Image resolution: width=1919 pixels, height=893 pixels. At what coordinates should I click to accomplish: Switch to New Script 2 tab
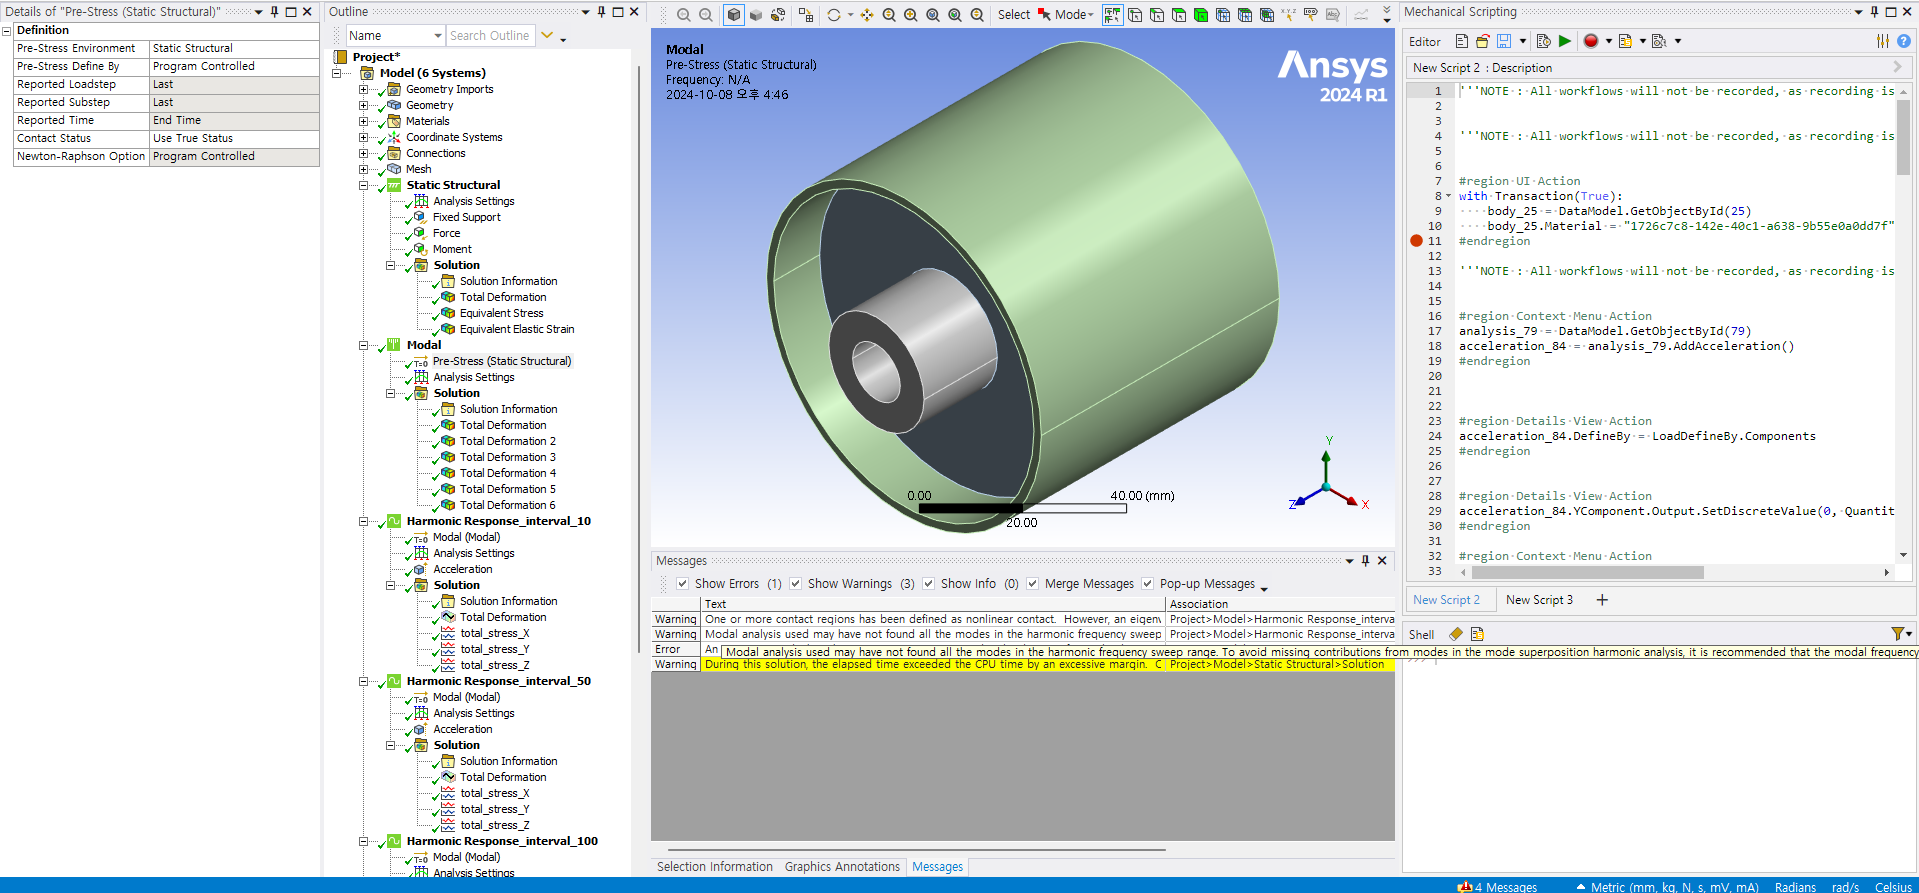point(1446,600)
